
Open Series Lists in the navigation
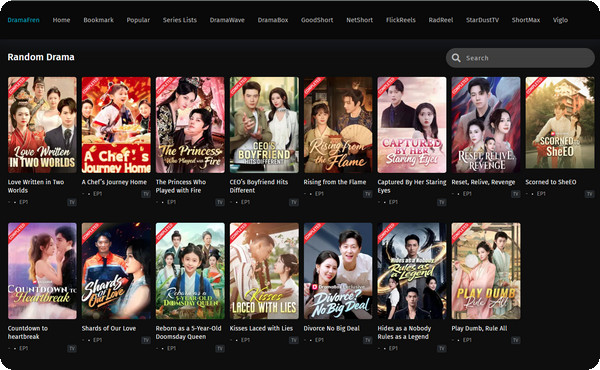click(180, 20)
